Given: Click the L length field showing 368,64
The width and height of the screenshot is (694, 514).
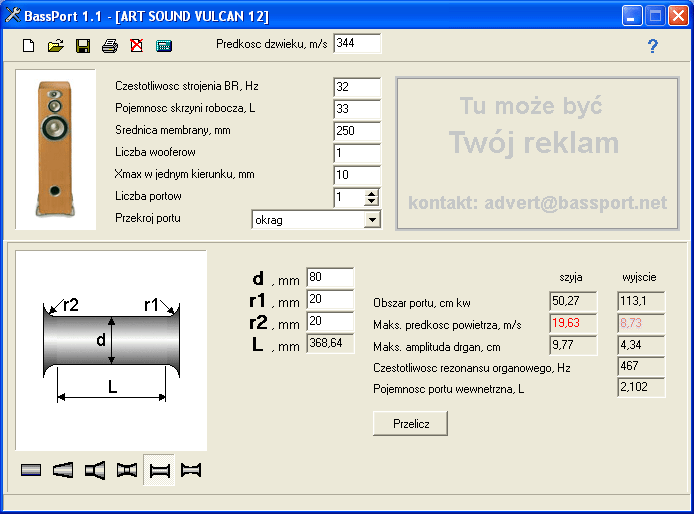Looking at the screenshot, I should pyautogui.click(x=330, y=344).
